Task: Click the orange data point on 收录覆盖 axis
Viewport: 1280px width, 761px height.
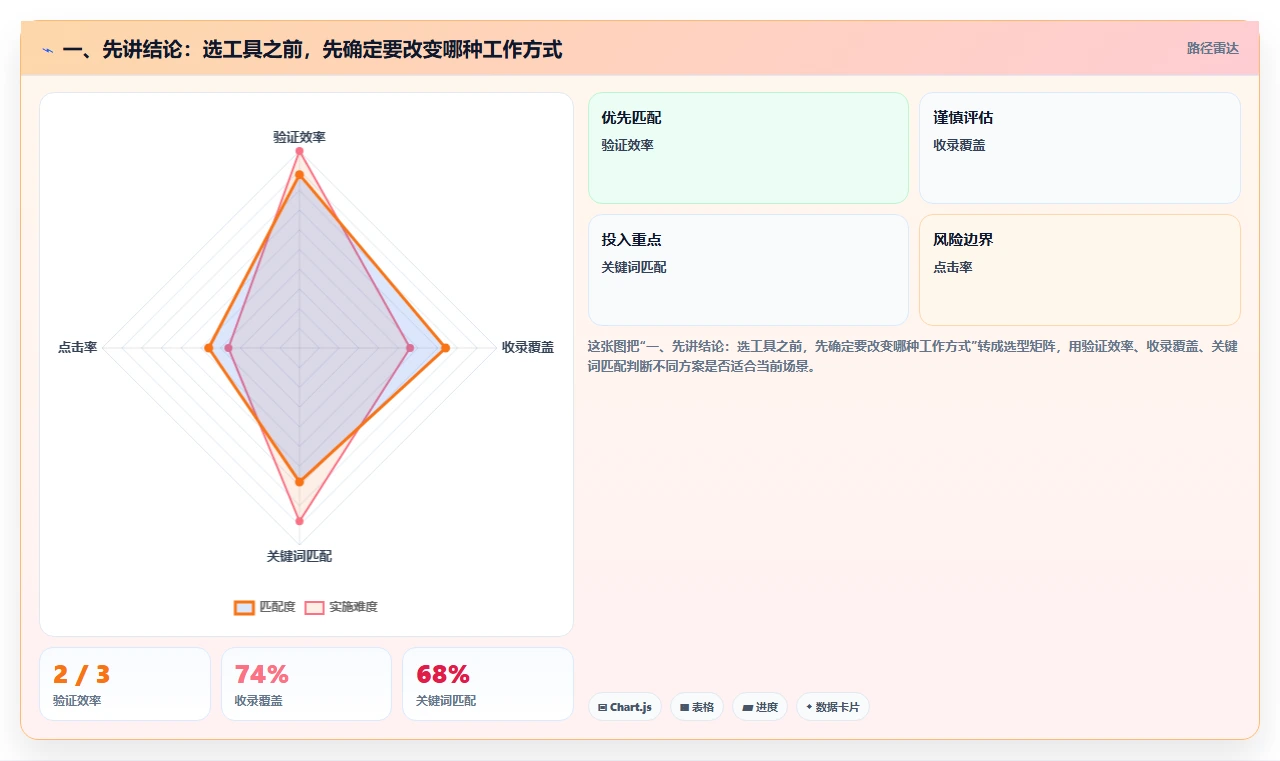Action: coord(445,348)
